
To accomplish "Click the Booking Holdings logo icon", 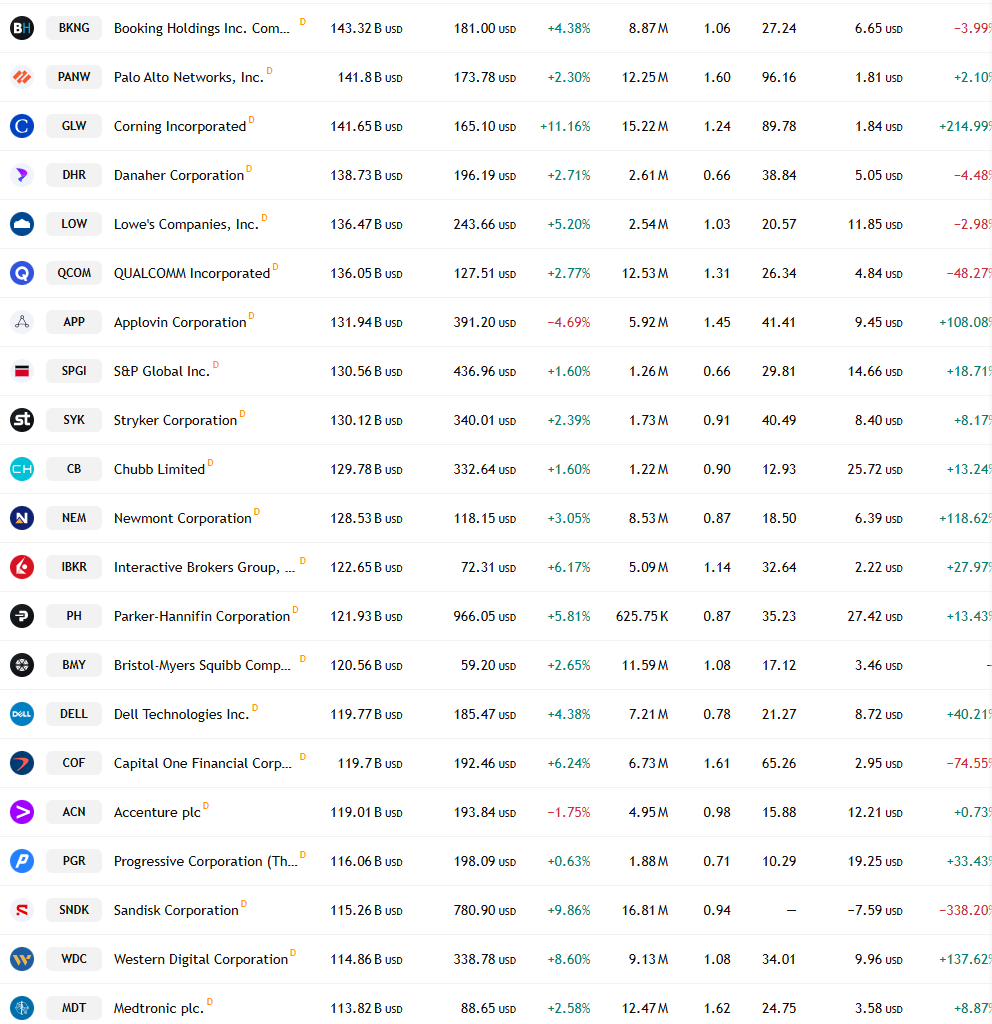I will tap(22, 28).
